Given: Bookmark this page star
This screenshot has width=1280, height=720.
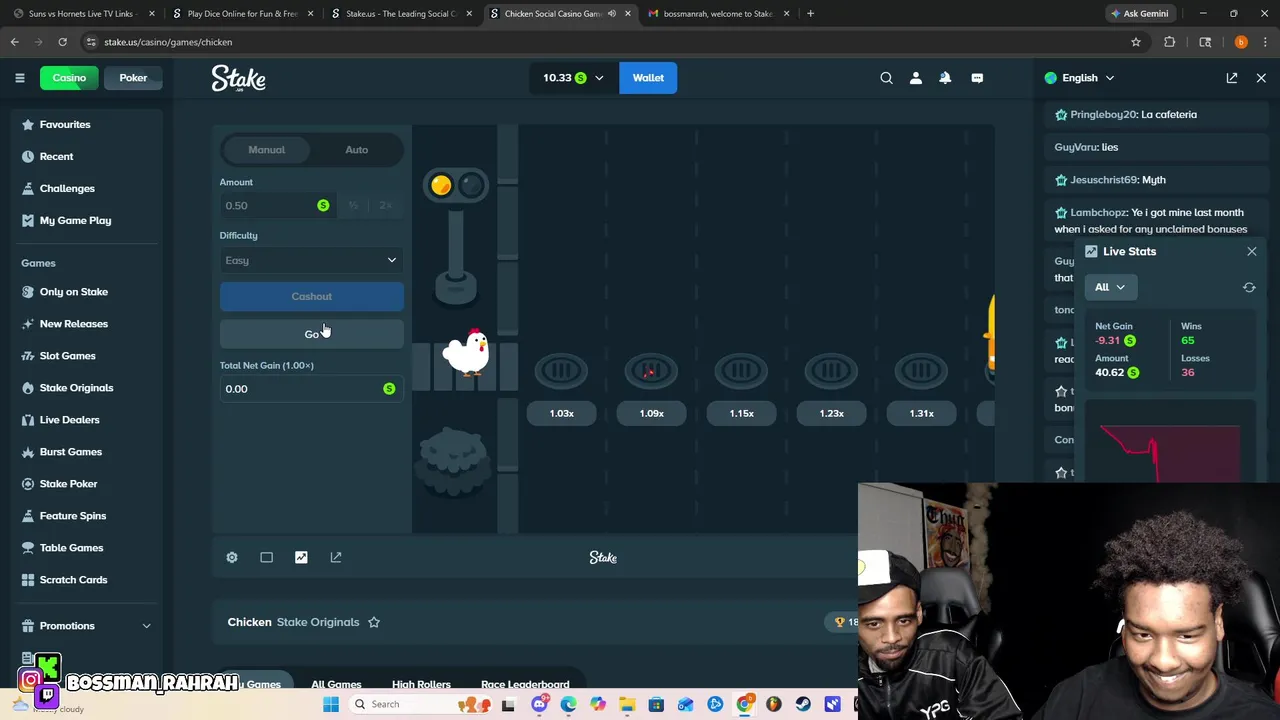Looking at the screenshot, I should click(x=1136, y=42).
